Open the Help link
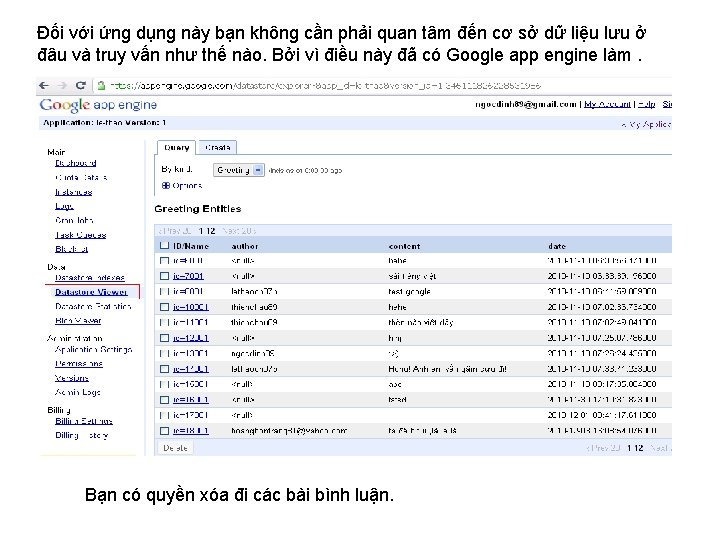 click(x=647, y=104)
